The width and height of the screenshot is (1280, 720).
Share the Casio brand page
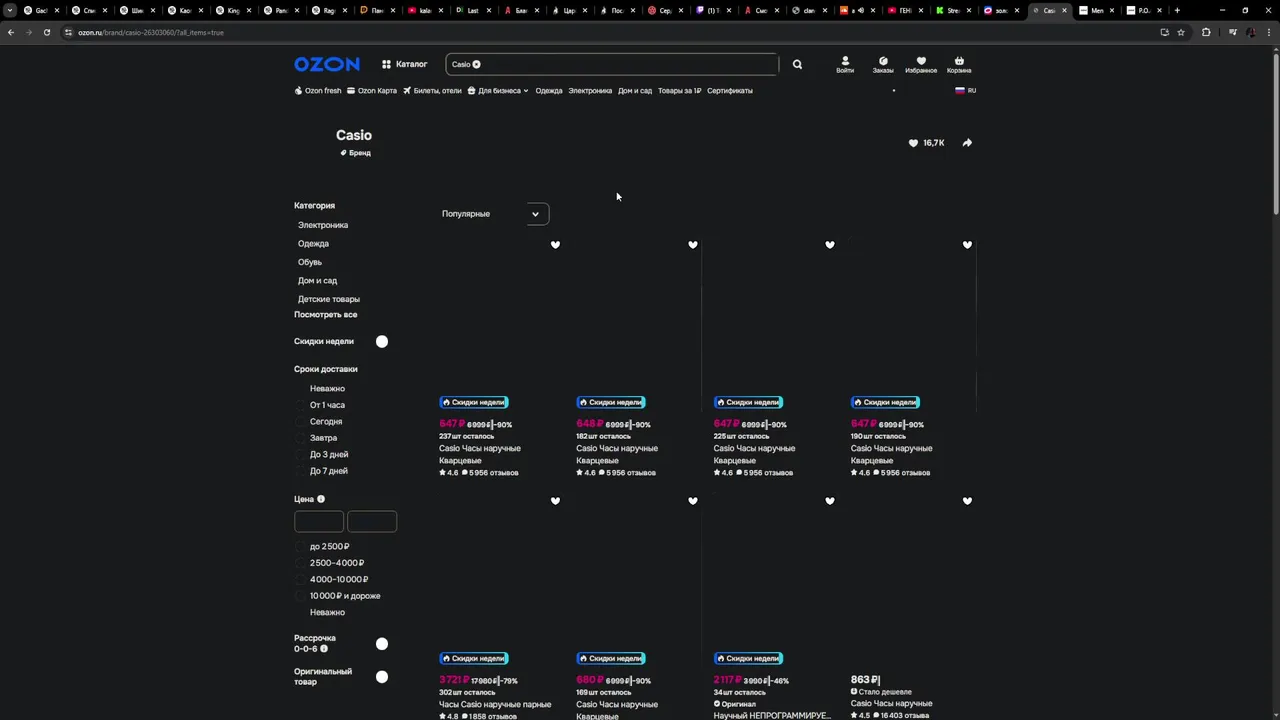coord(967,143)
